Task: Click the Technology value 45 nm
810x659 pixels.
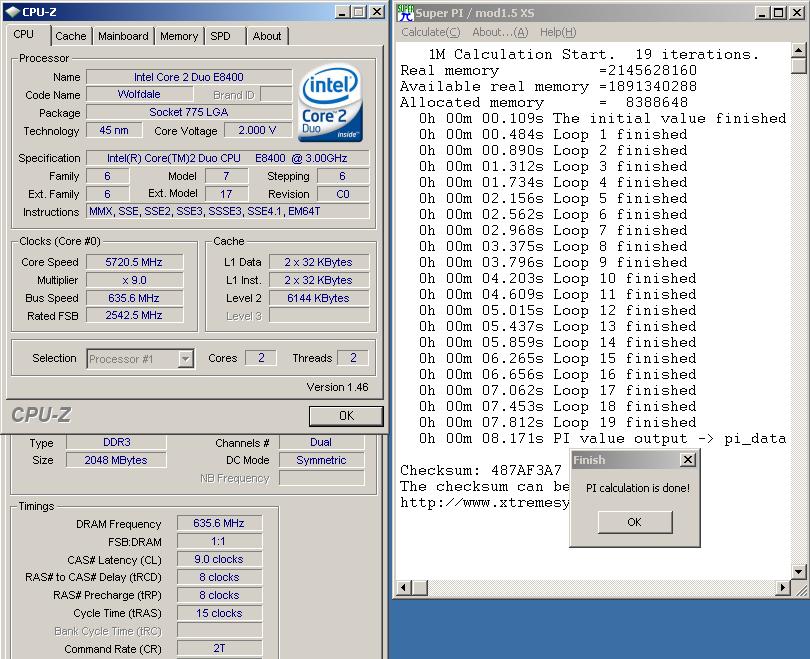Action: click(114, 130)
